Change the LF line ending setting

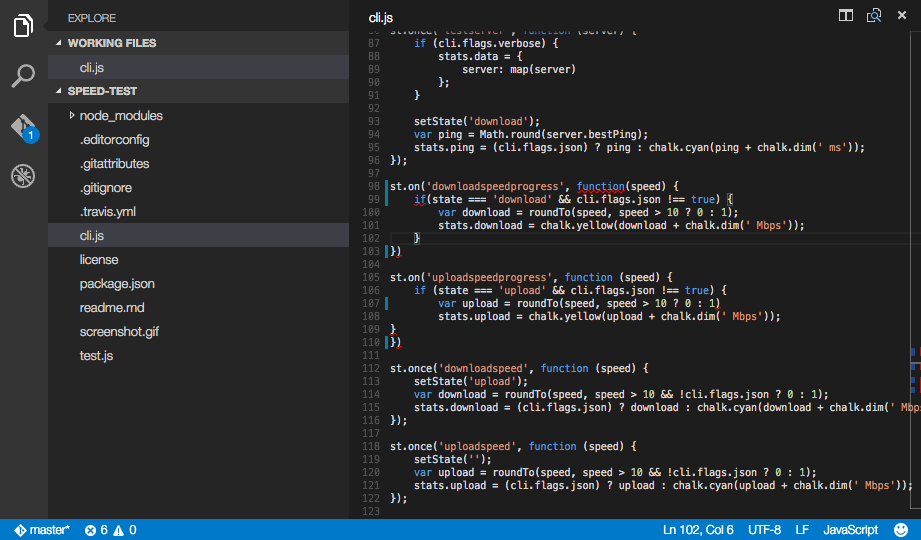click(802, 530)
